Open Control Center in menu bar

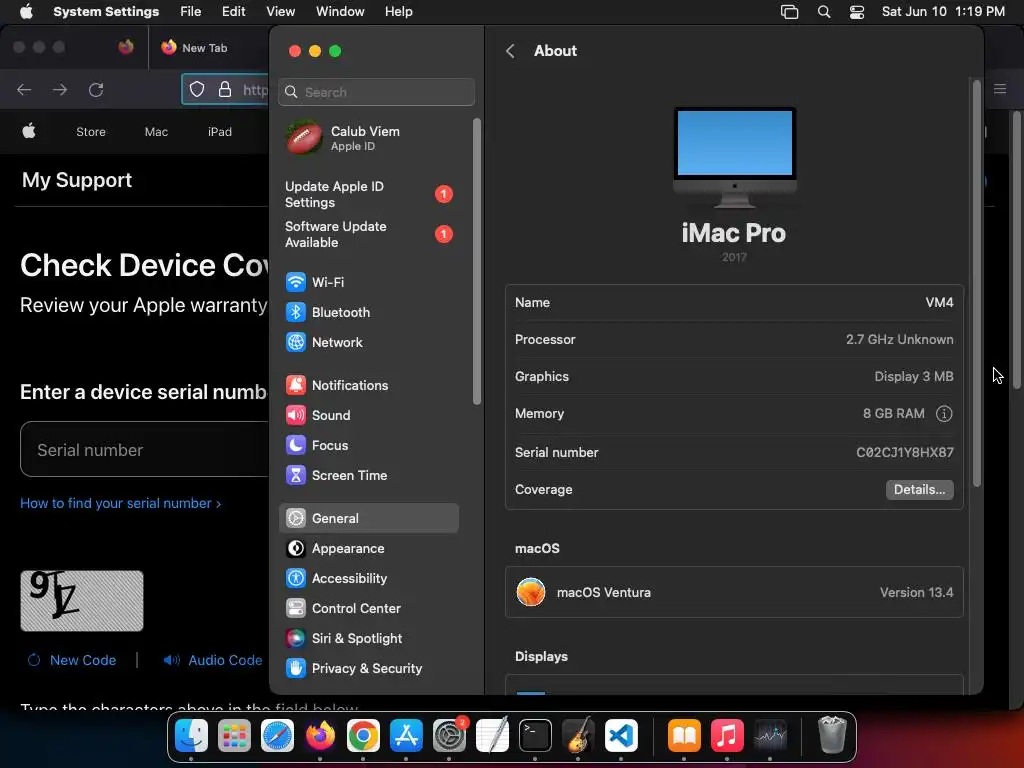857,12
